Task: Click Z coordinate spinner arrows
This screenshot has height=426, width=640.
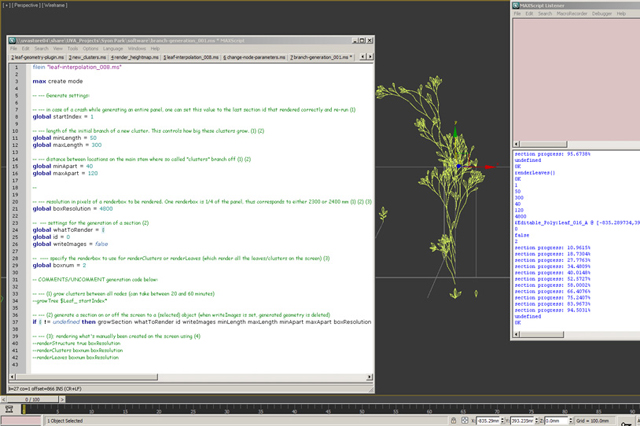Action: coord(571,421)
